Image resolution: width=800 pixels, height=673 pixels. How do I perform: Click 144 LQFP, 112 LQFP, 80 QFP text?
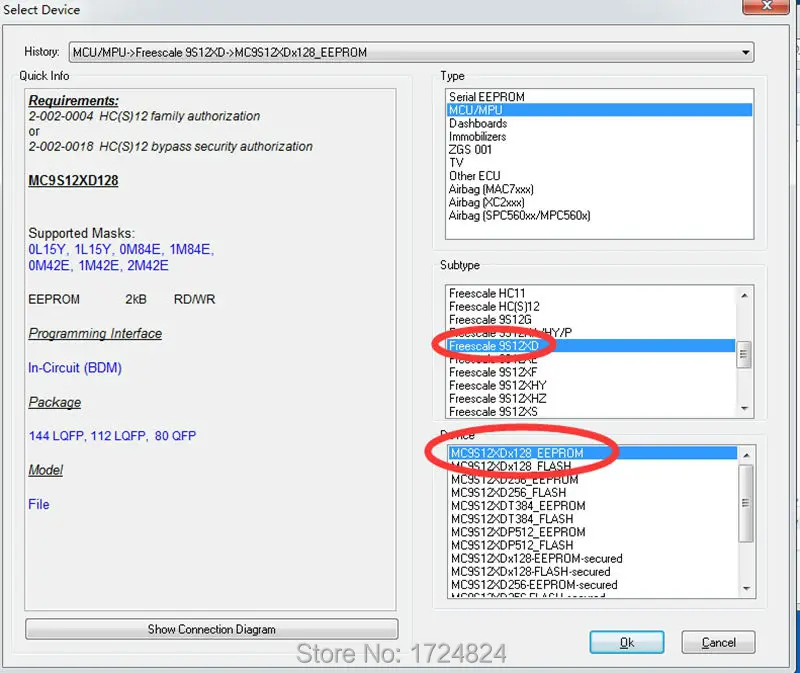pos(112,436)
